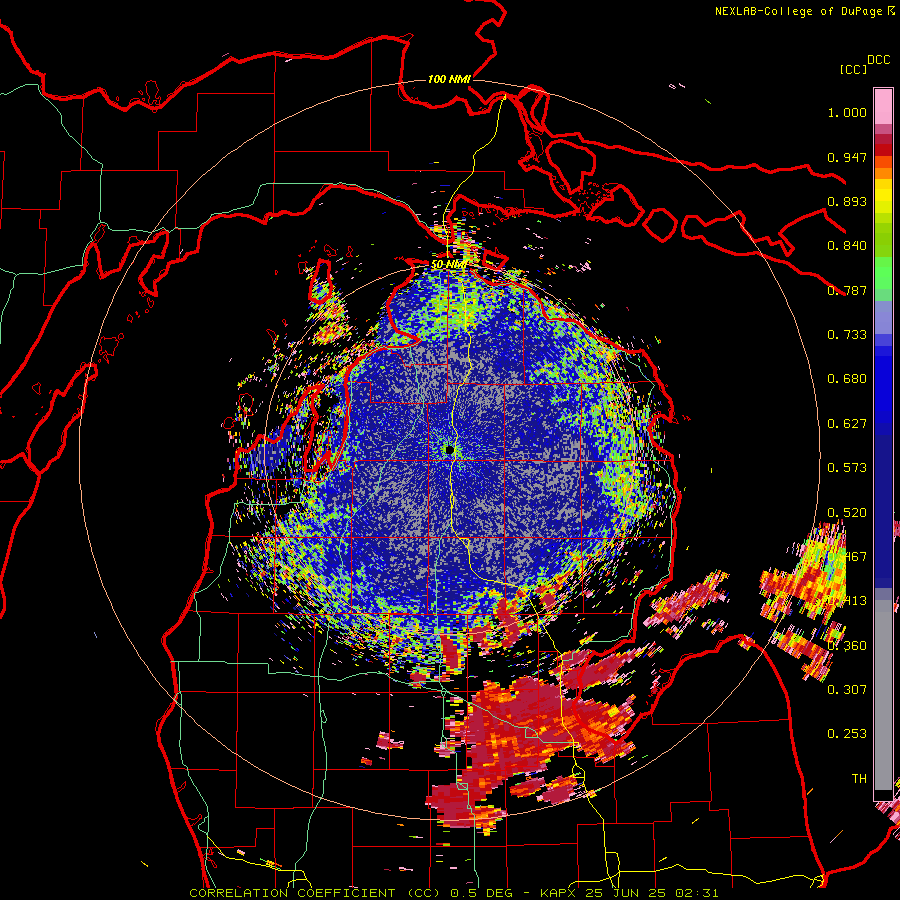Click the TH threshold label
The image size is (900, 900).
coord(859,779)
